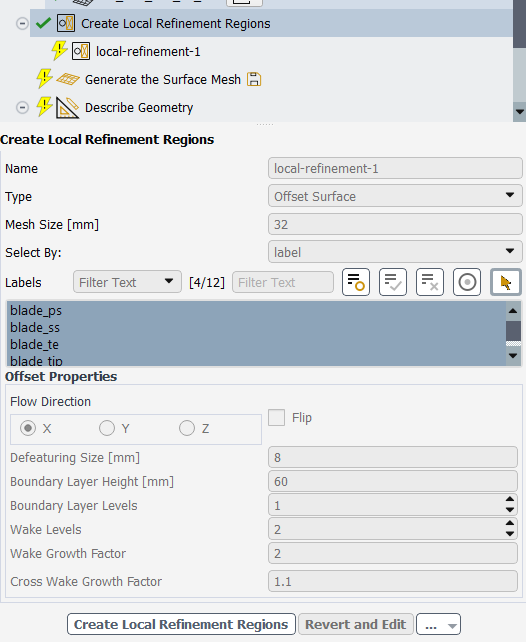Select X flow direction radio button
This screenshot has width=526, height=642.
(28, 428)
